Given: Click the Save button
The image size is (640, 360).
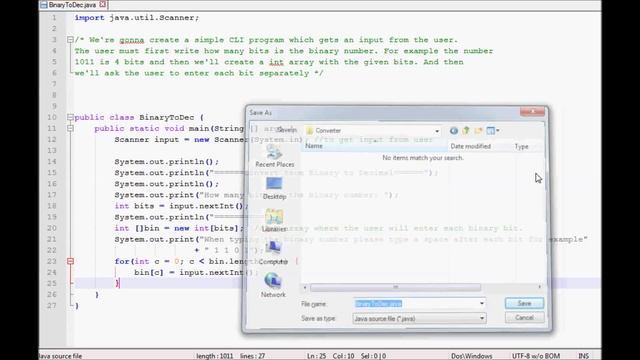Looking at the screenshot, I should pyautogui.click(x=524, y=303).
